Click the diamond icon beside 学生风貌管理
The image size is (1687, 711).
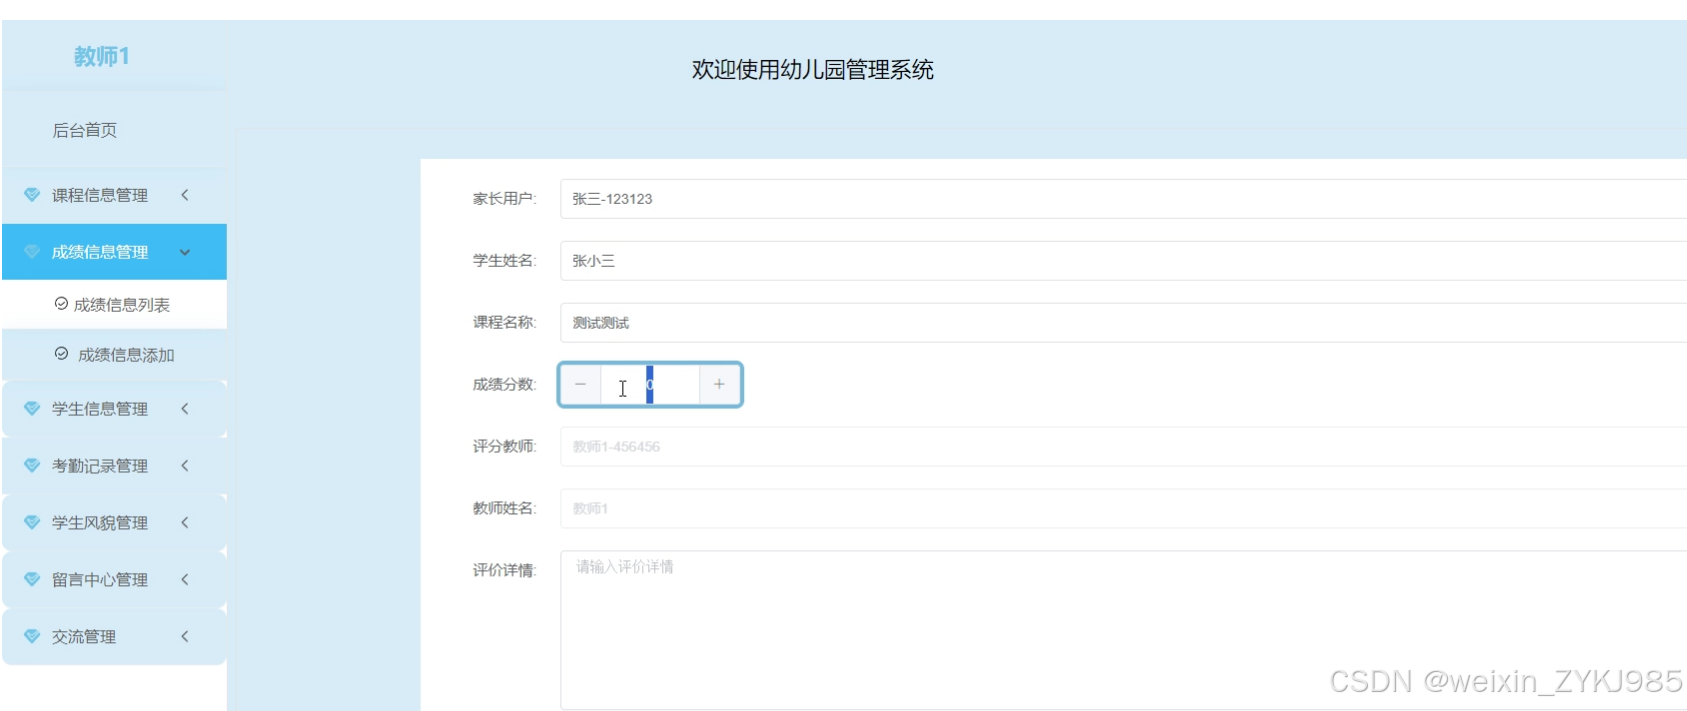[32, 523]
